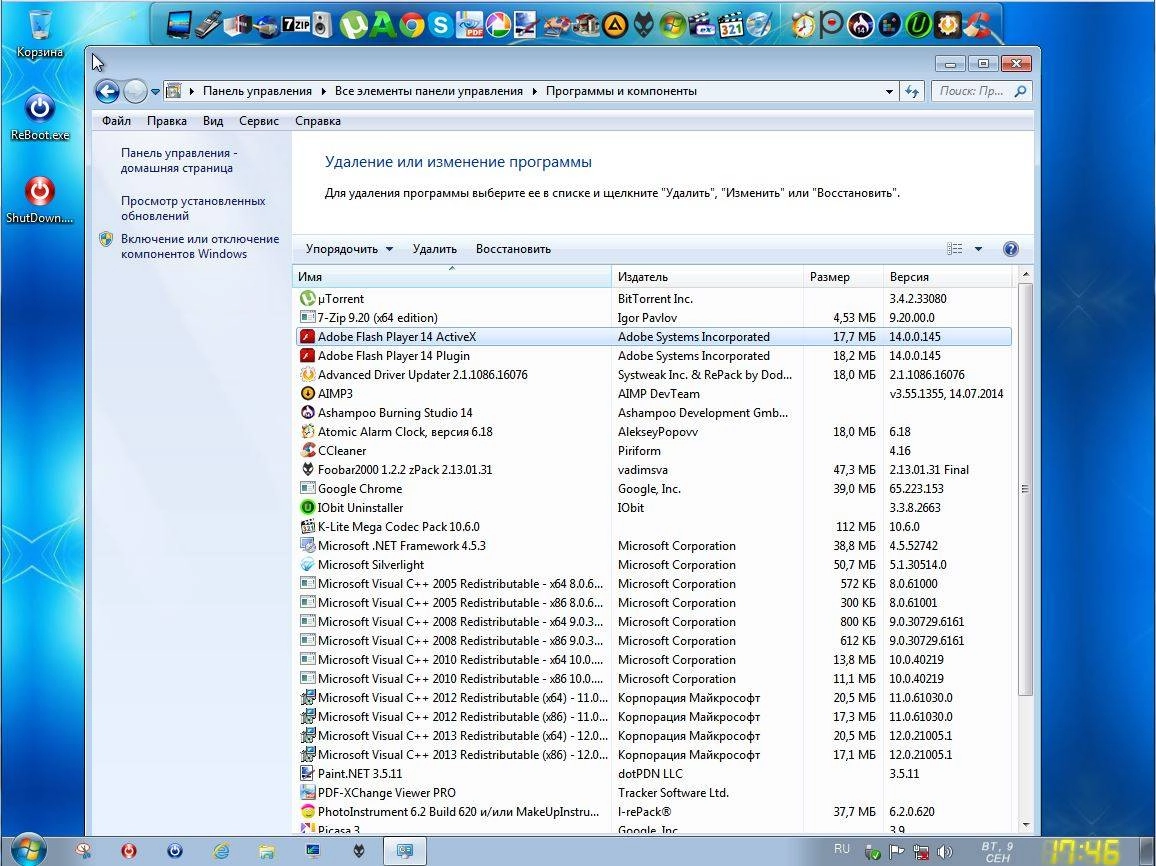Expand breadcrumb arrow after Все элементы панели управления

[535, 91]
